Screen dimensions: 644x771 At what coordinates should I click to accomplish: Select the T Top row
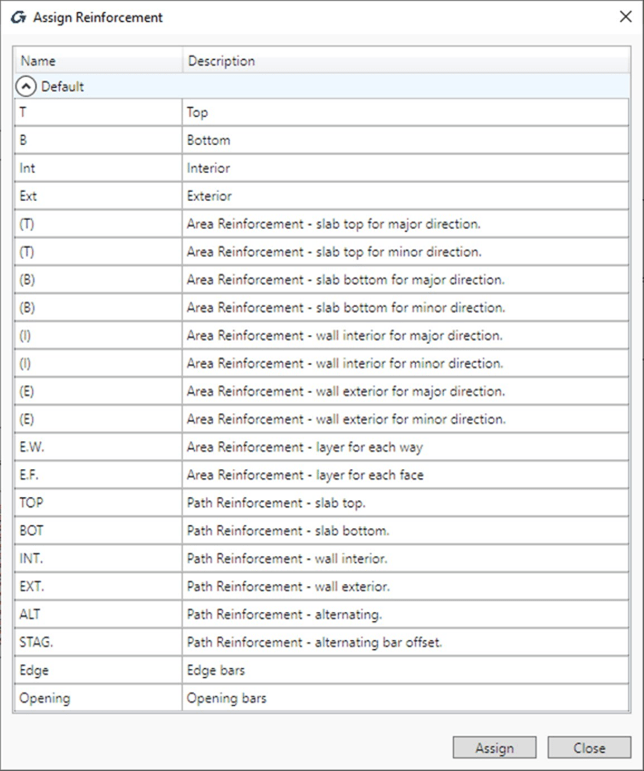(320, 113)
